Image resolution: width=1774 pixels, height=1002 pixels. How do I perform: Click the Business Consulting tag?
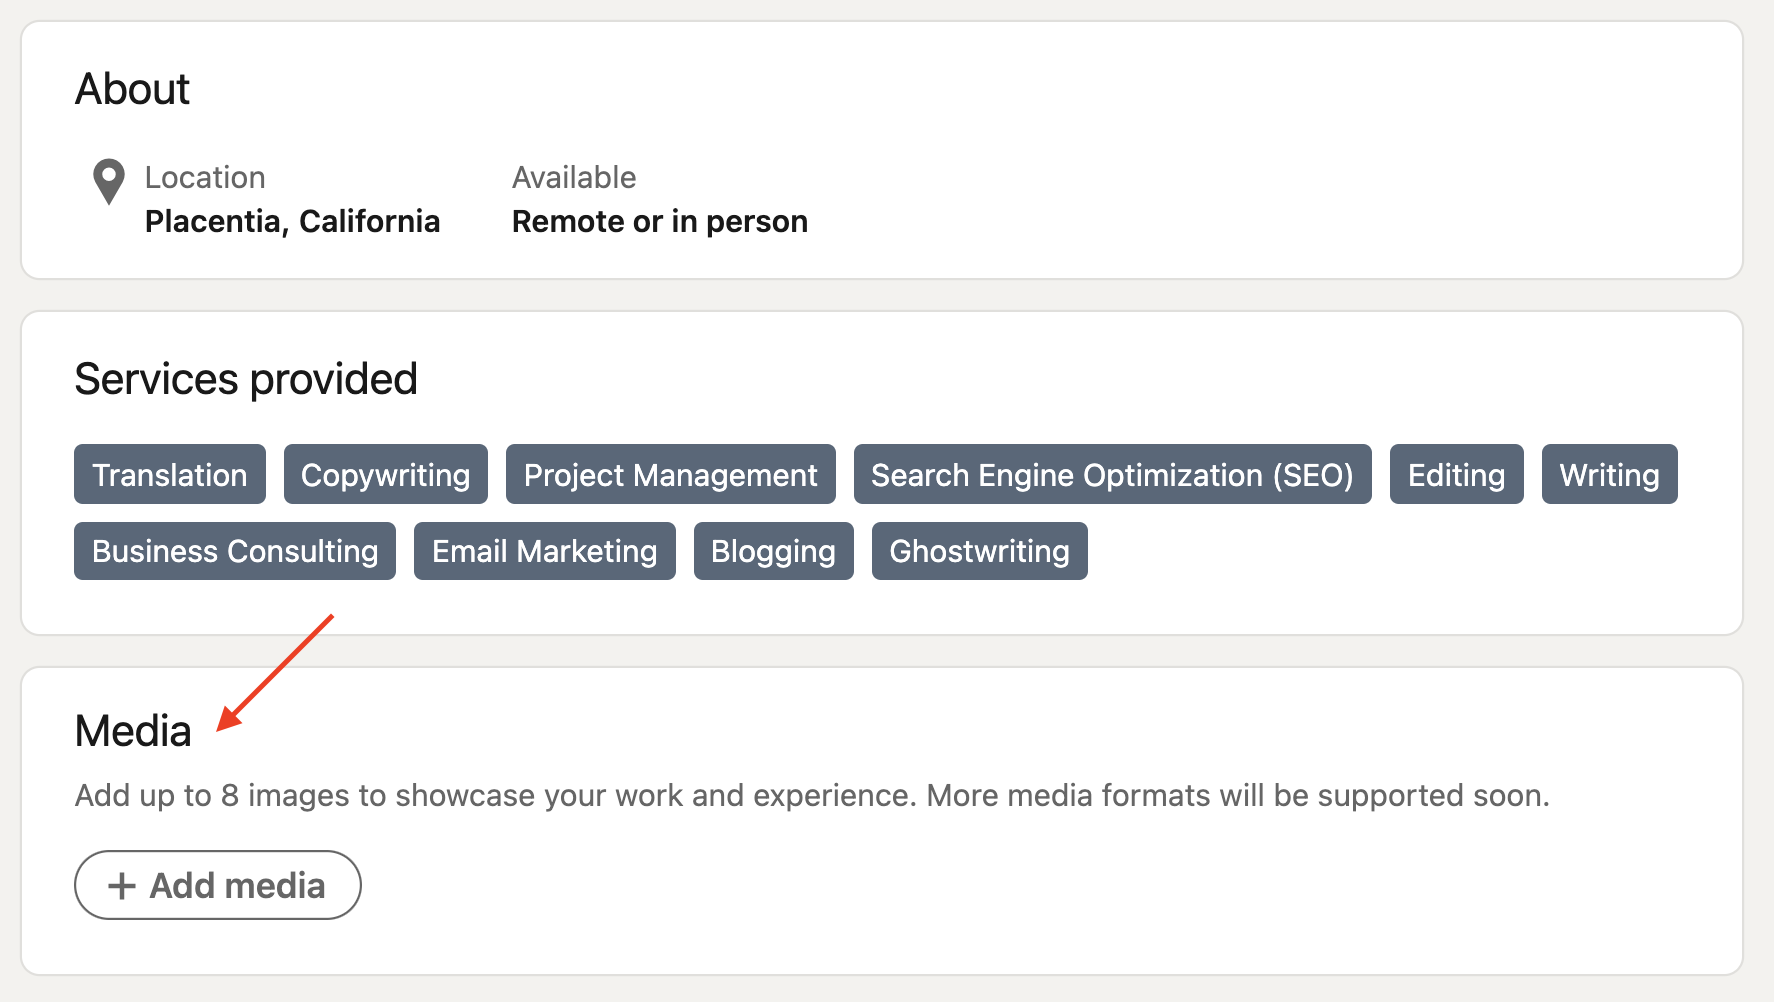pos(235,551)
